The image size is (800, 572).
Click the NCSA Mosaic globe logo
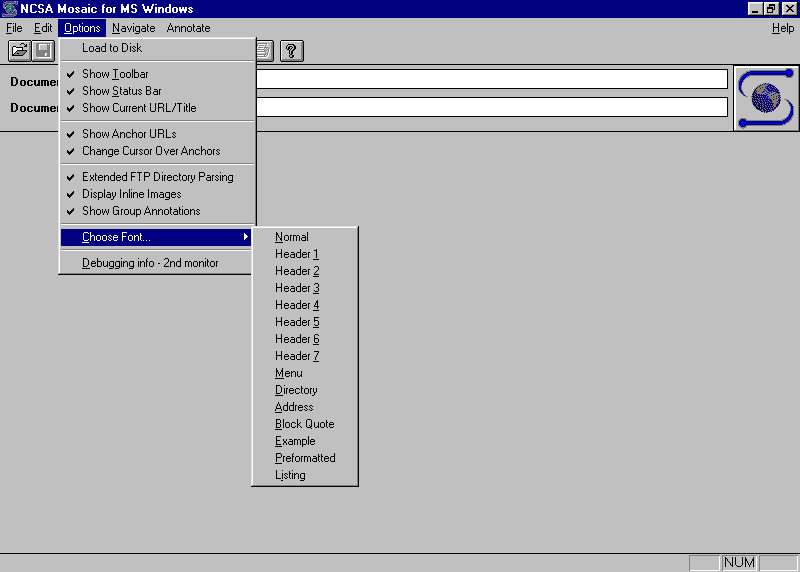[766, 97]
